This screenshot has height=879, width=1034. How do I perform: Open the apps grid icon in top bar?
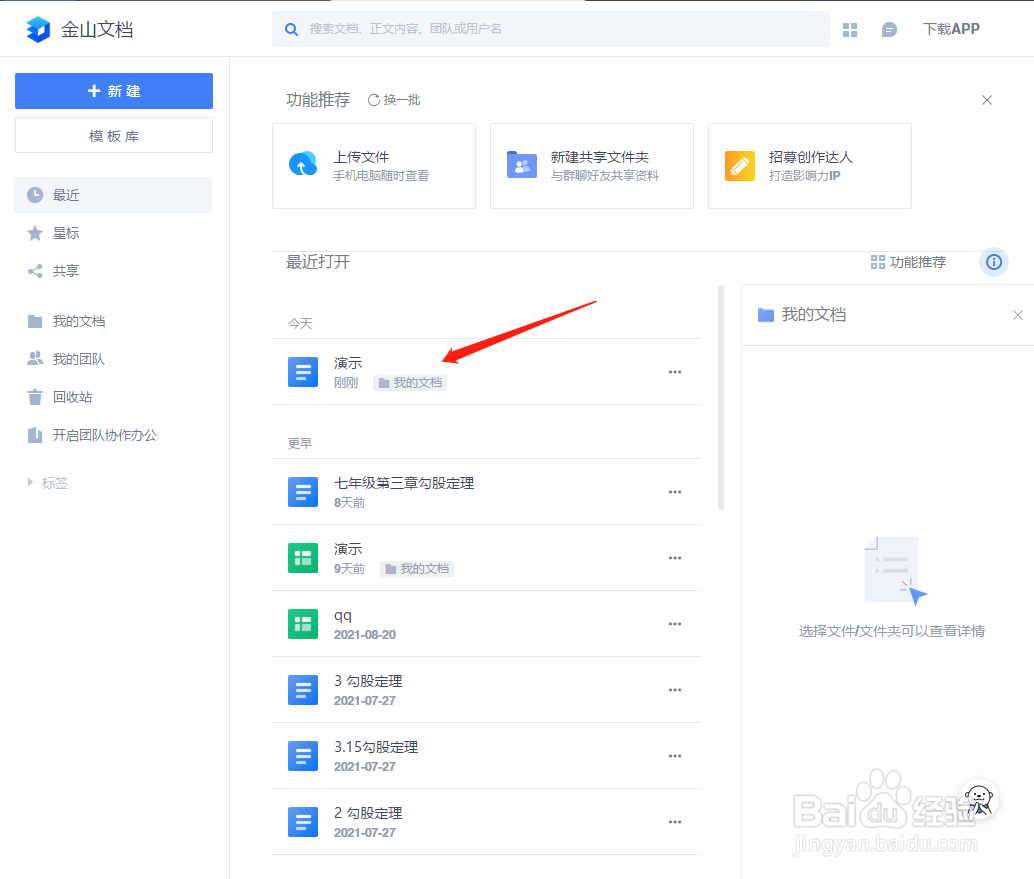849,28
